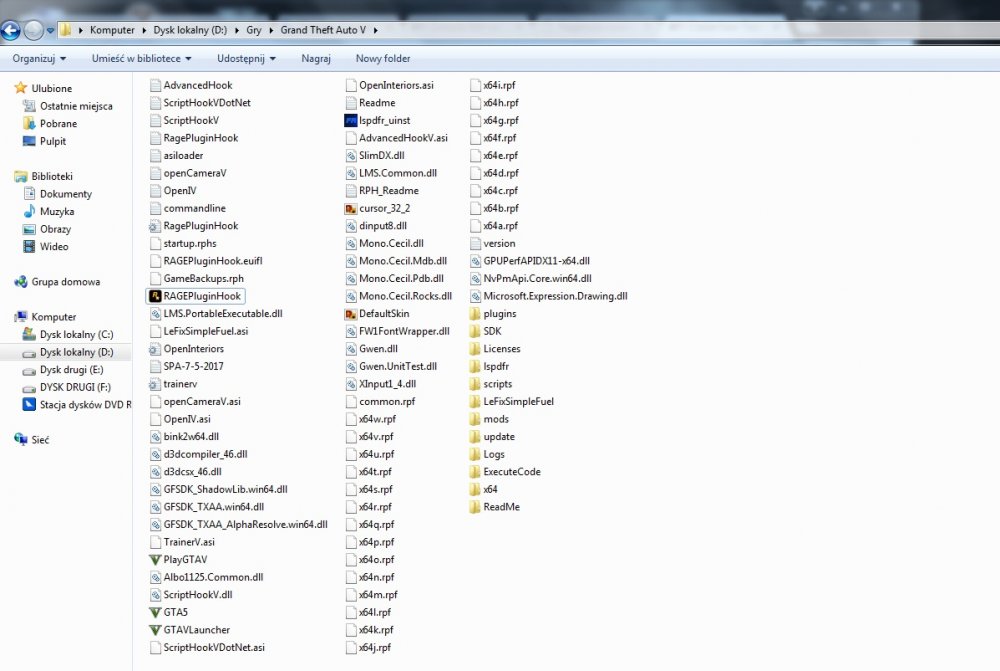Open Stacja dysków DVD in the sidebar
Image resolution: width=1000 pixels, height=671 pixels.
point(85,405)
